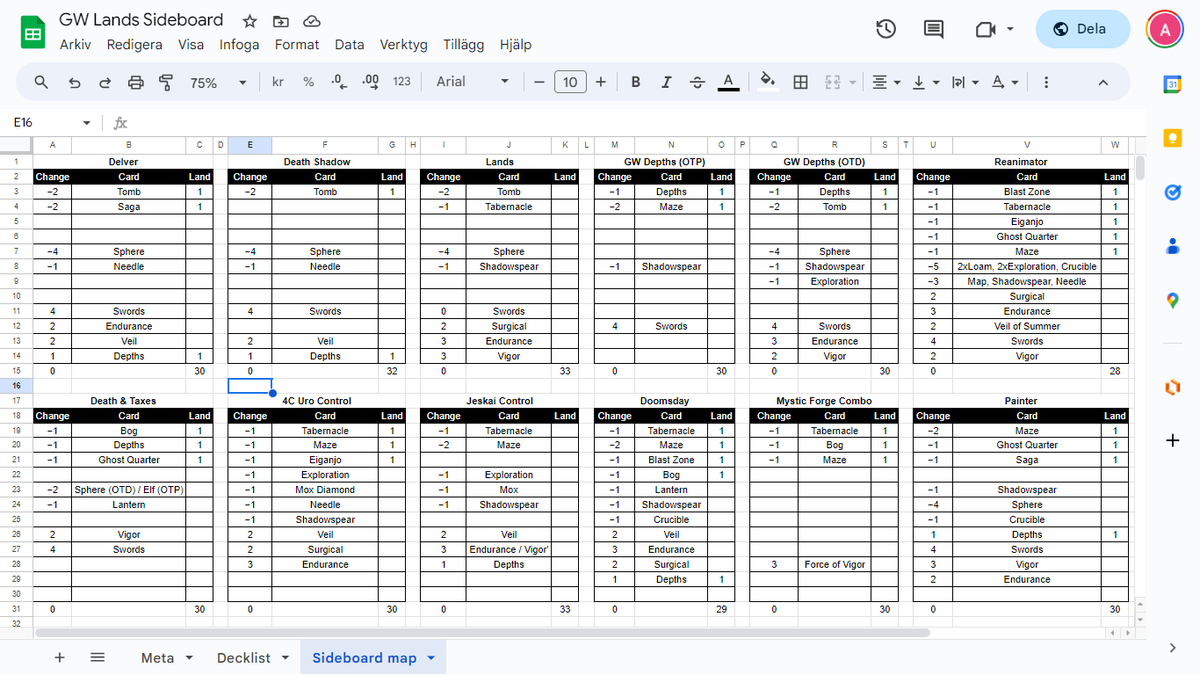This screenshot has height=675, width=1200.
Task: Get add-ons with the plus icon
Action: coord(1173,440)
